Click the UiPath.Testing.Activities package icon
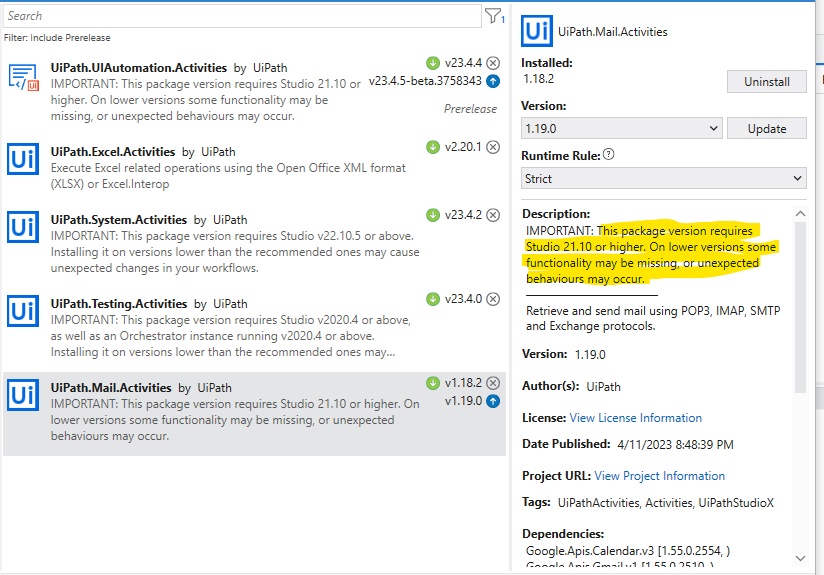Viewport: 824px width, 575px height. pyautogui.click(x=23, y=311)
